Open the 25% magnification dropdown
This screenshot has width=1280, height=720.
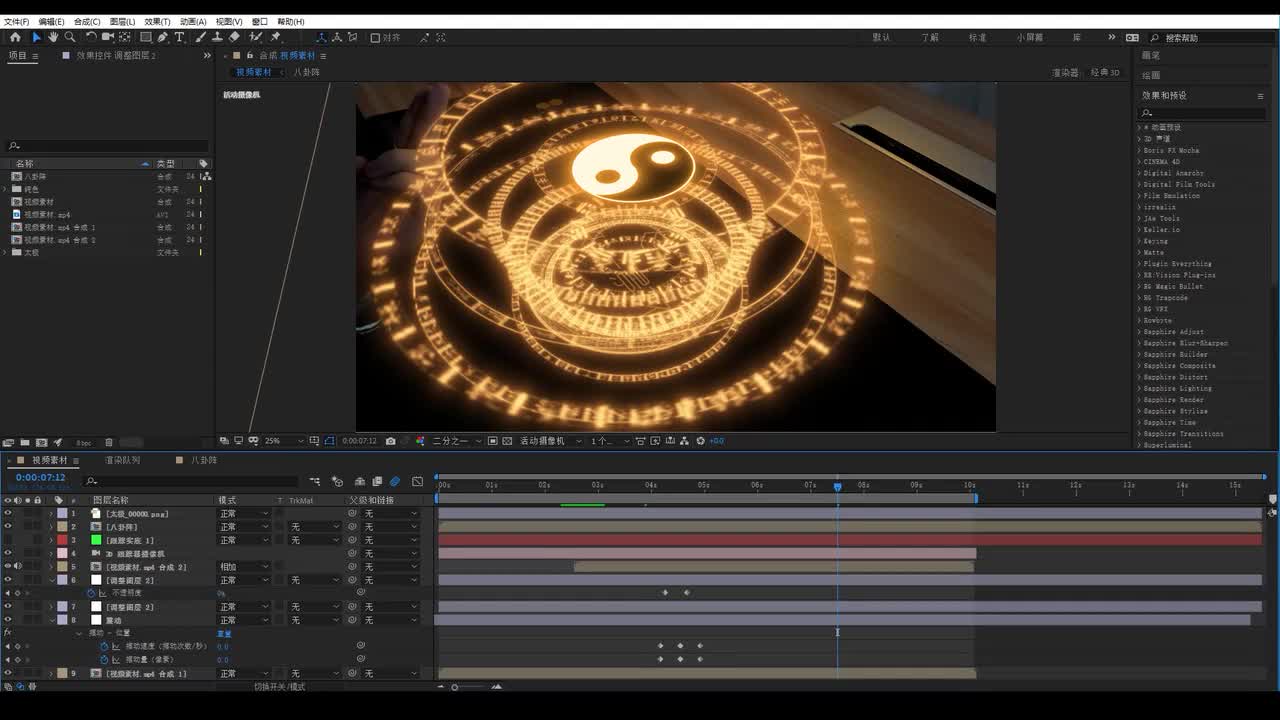[284, 441]
